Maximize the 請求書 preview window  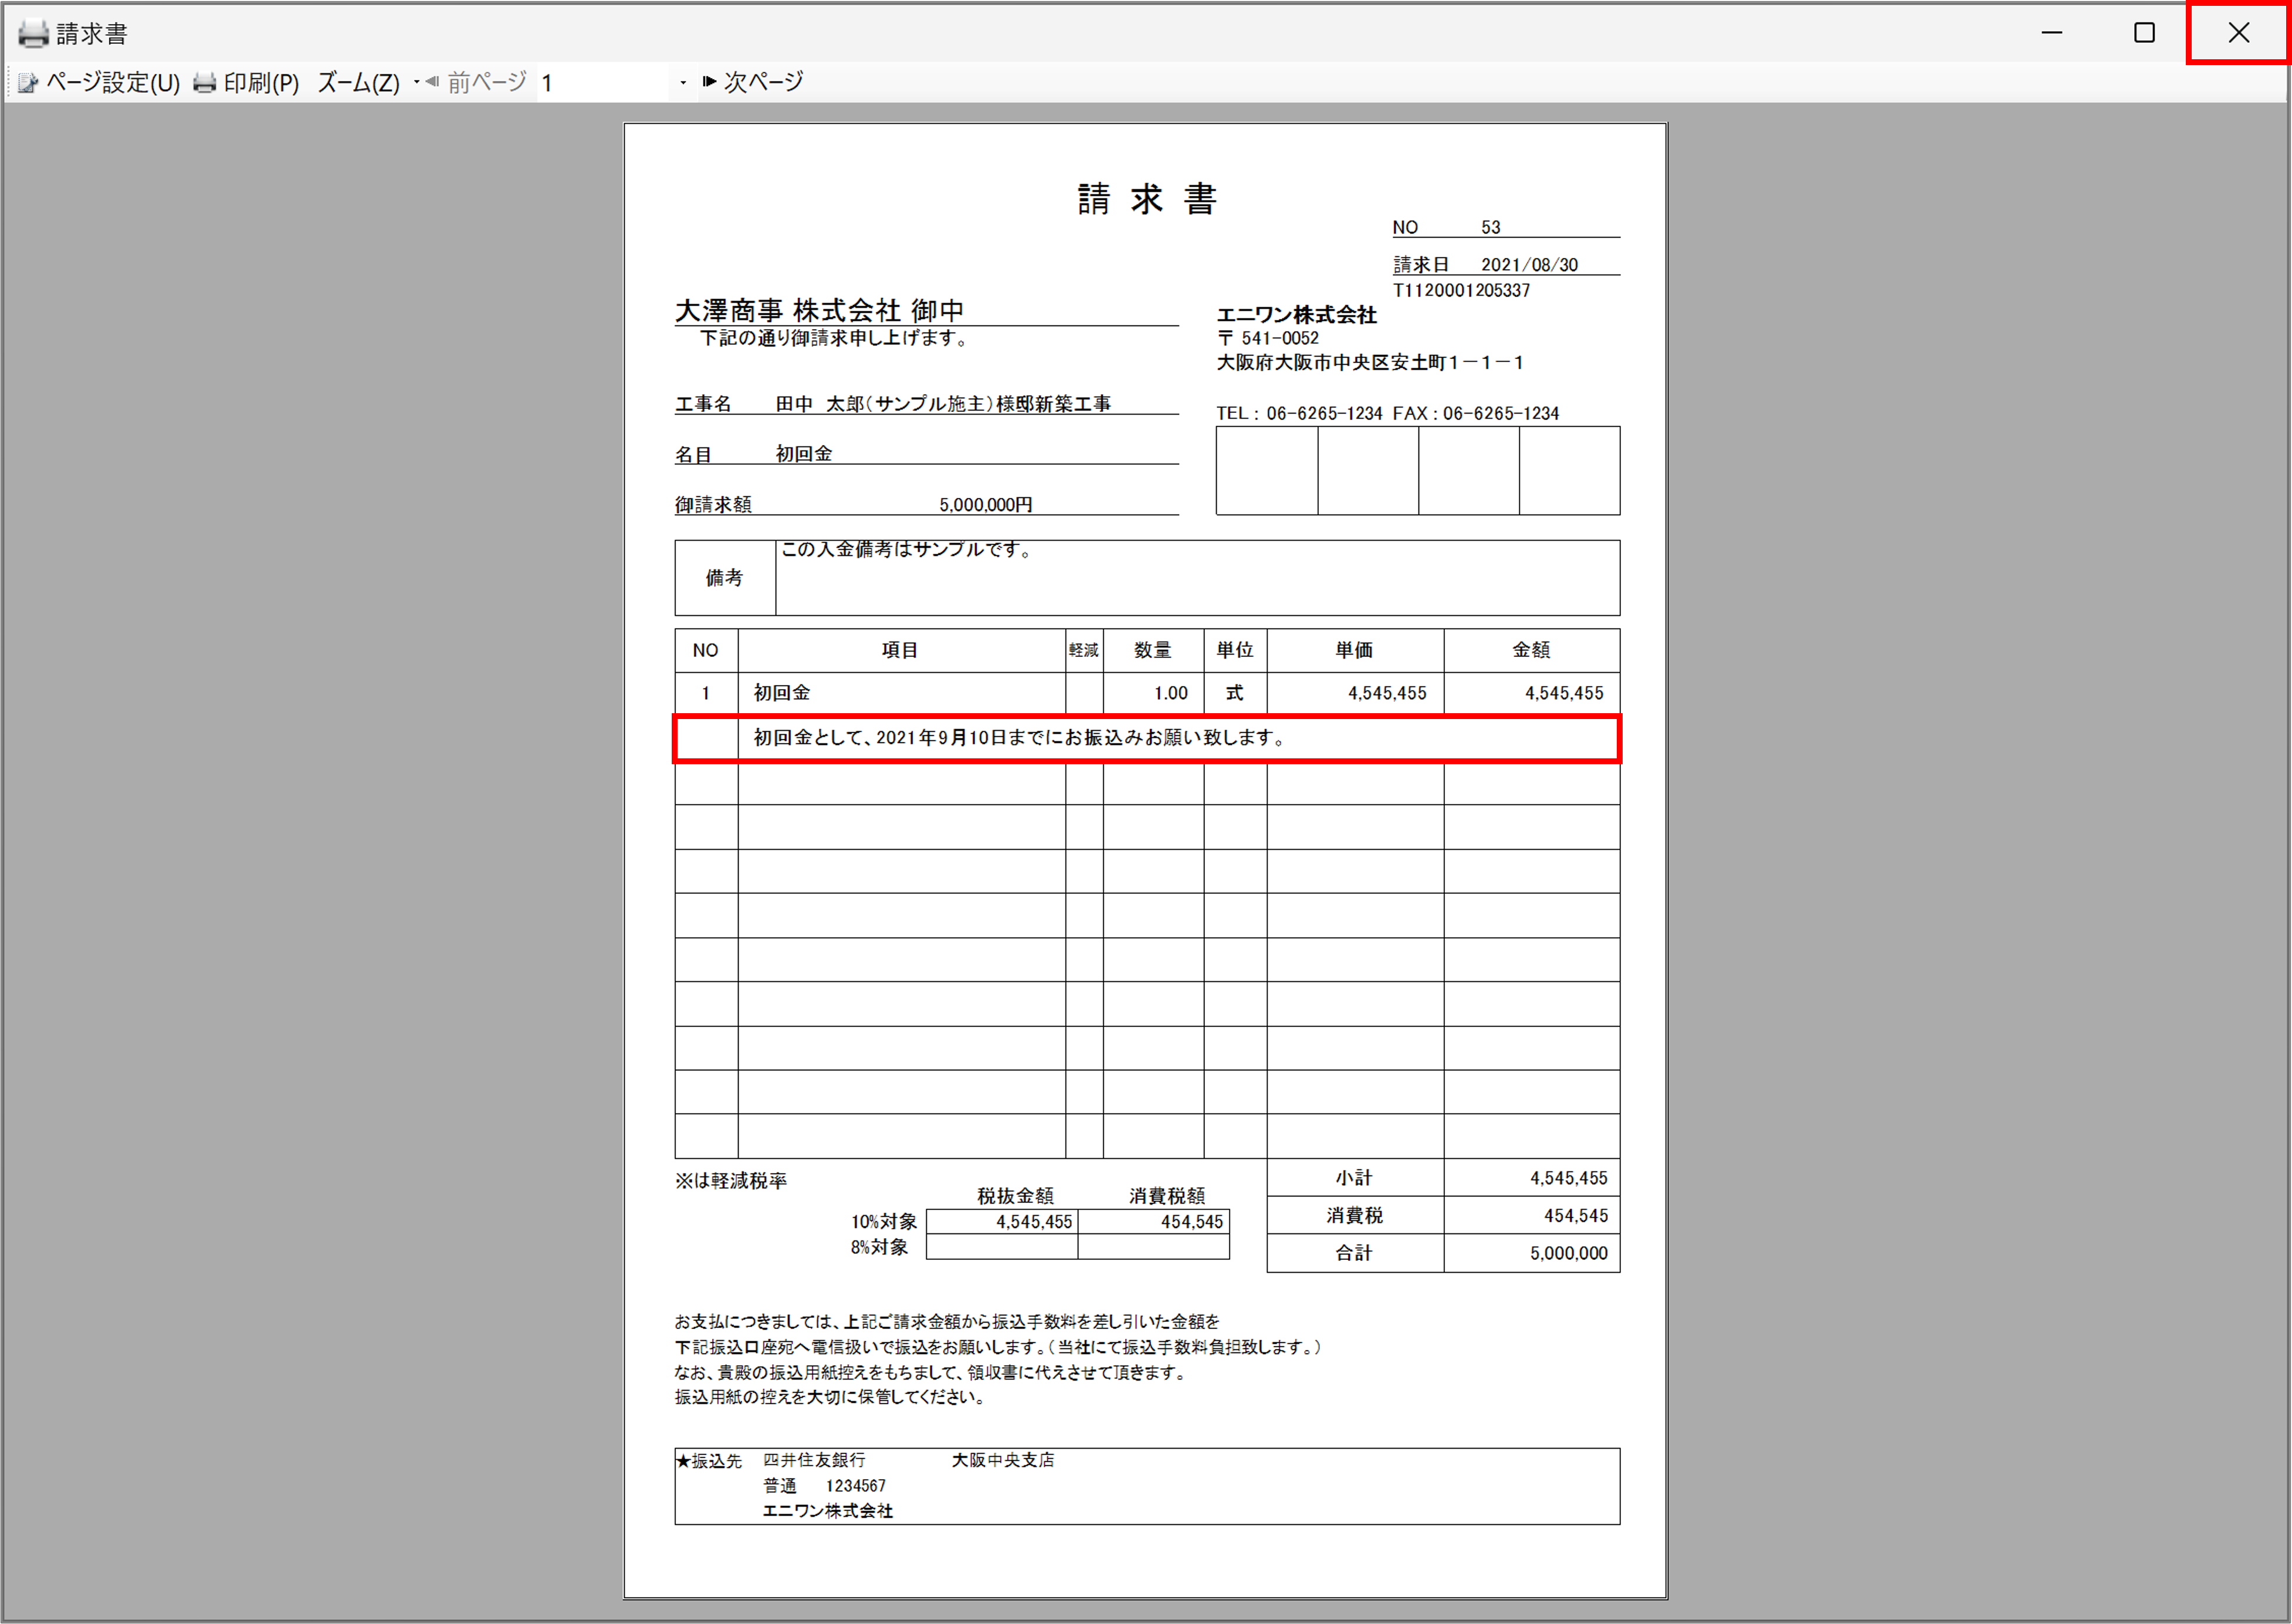[x=2144, y=33]
